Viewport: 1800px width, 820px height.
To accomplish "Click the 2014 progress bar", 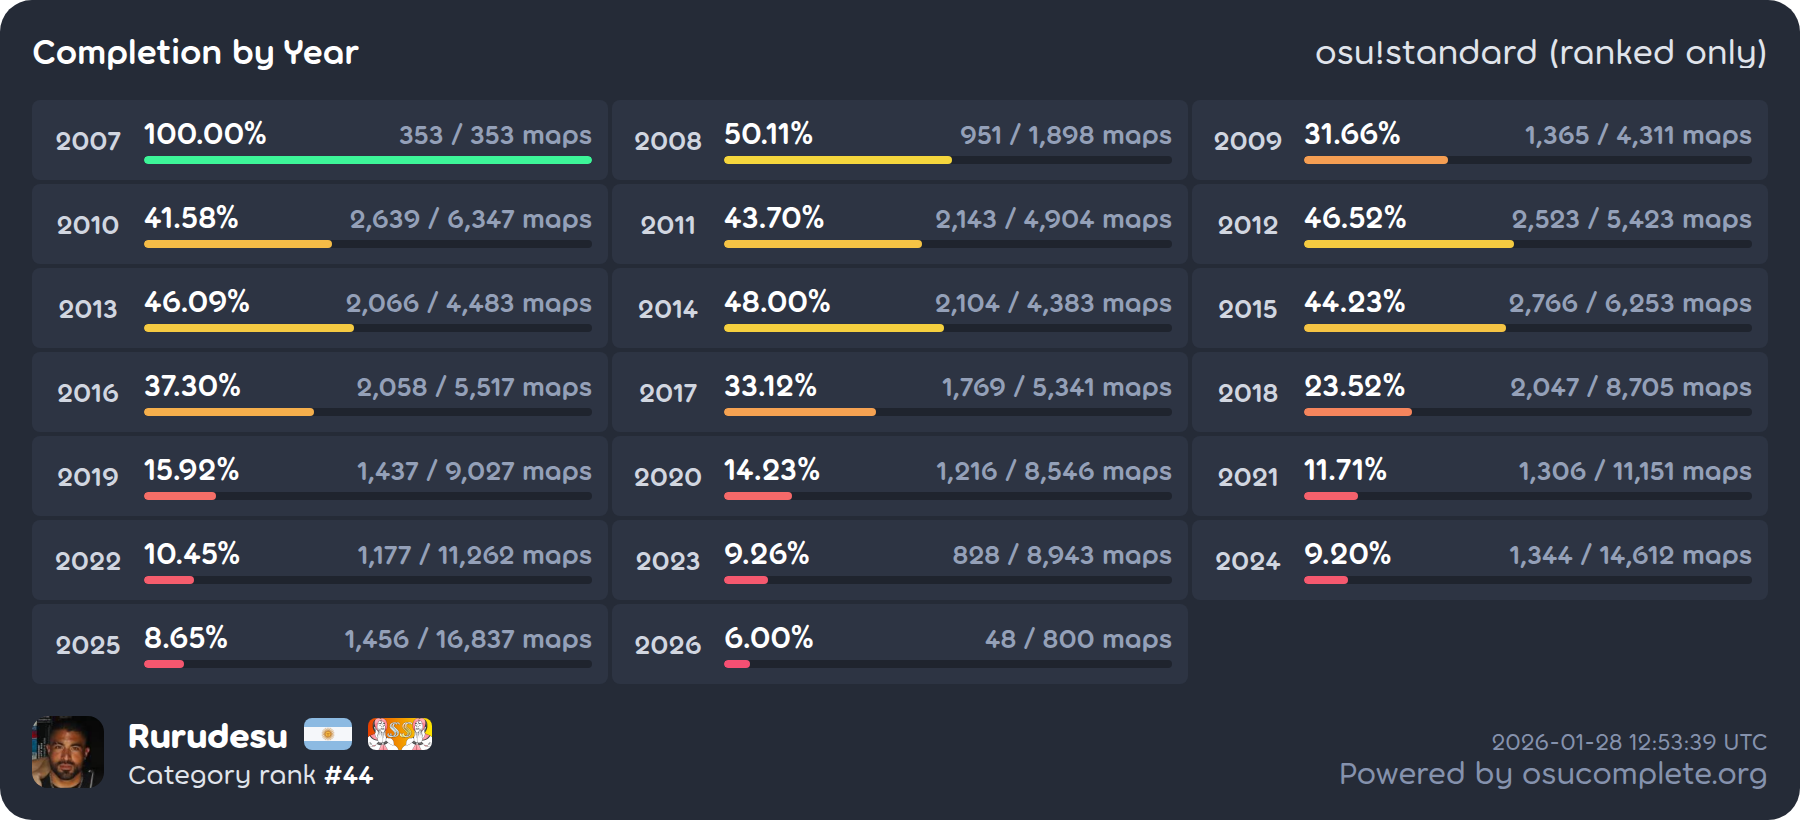I will [x=833, y=328].
